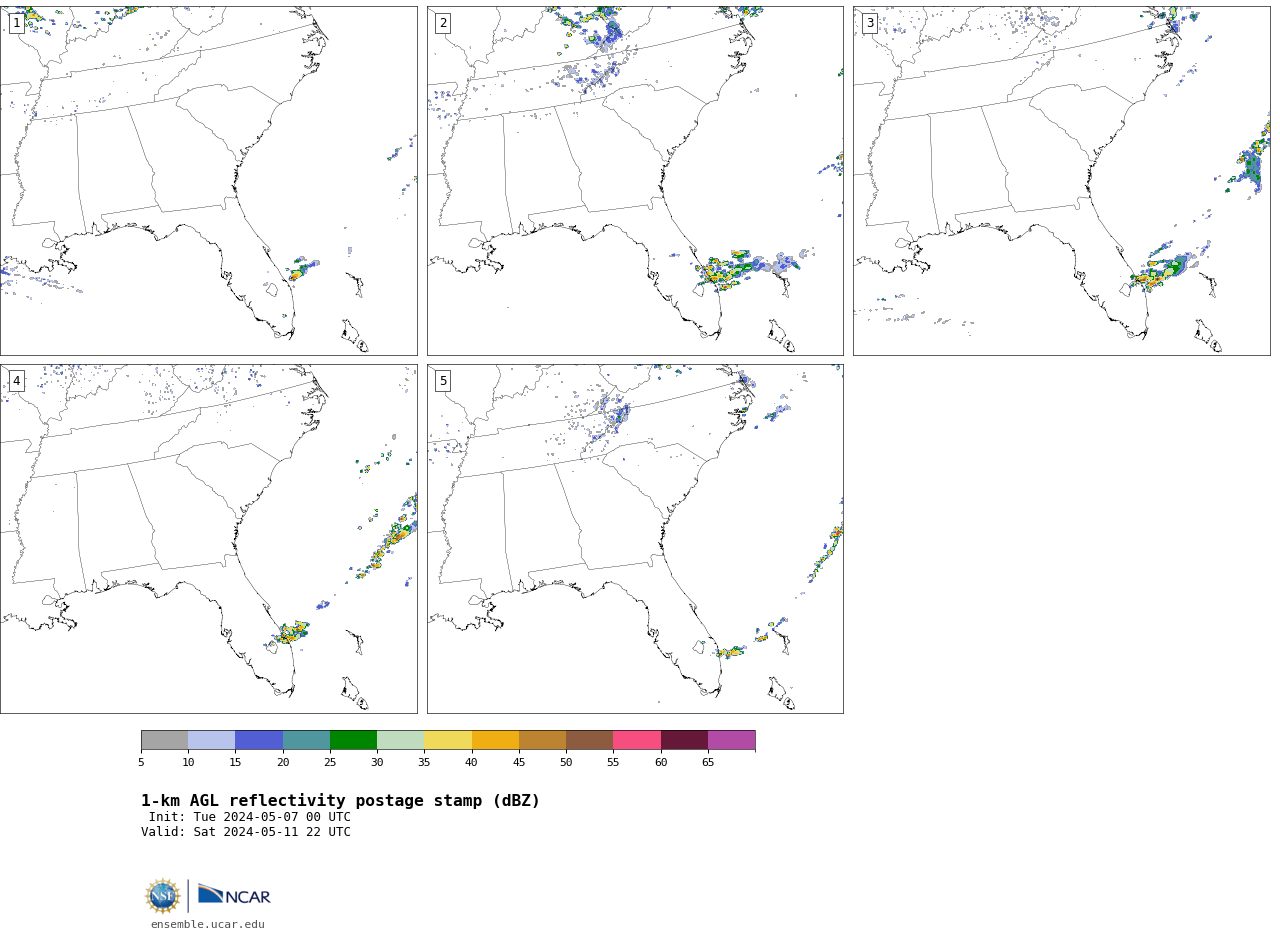Click the panel number label 2
The height and width of the screenshot is (936, 1280).
443,23
